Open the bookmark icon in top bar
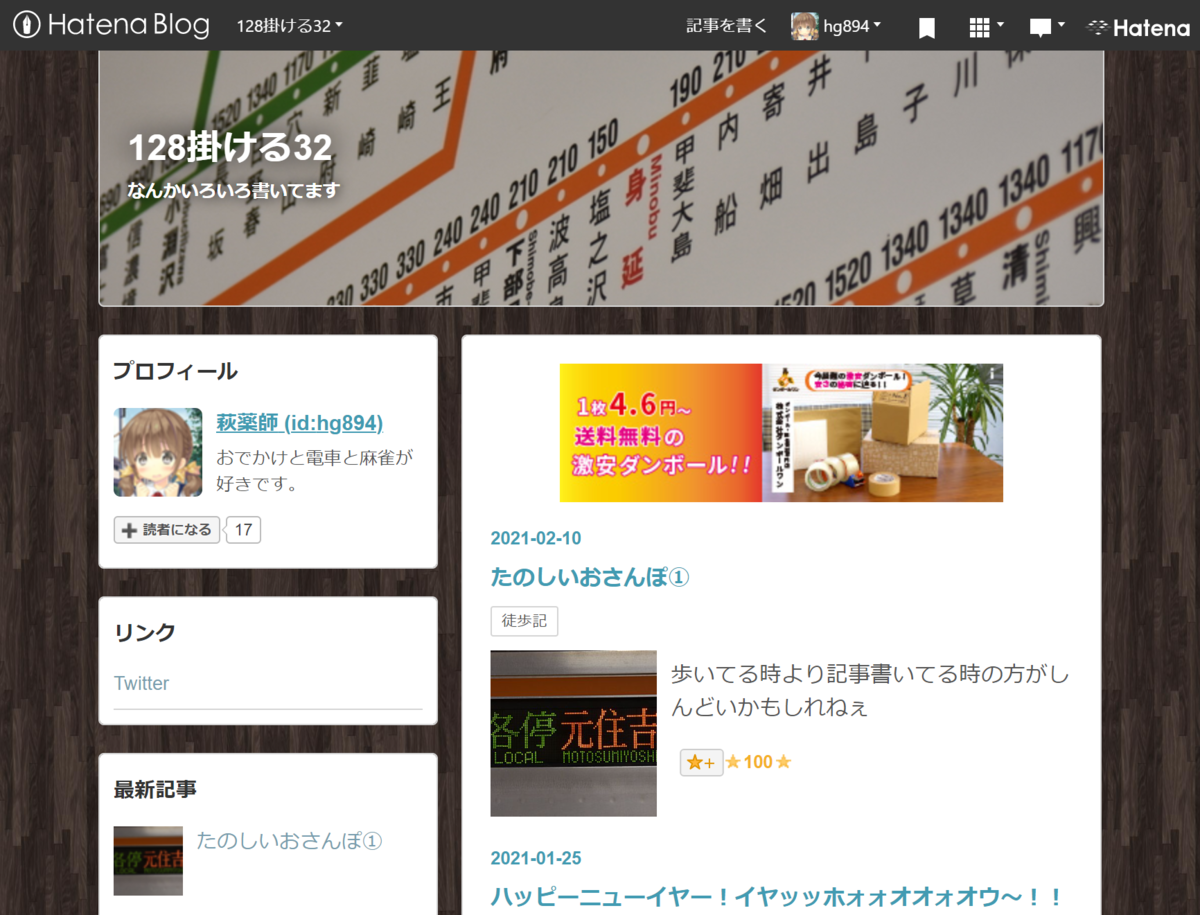The height and width of the screenshot is (915, 1200). (x=927, y=28)
